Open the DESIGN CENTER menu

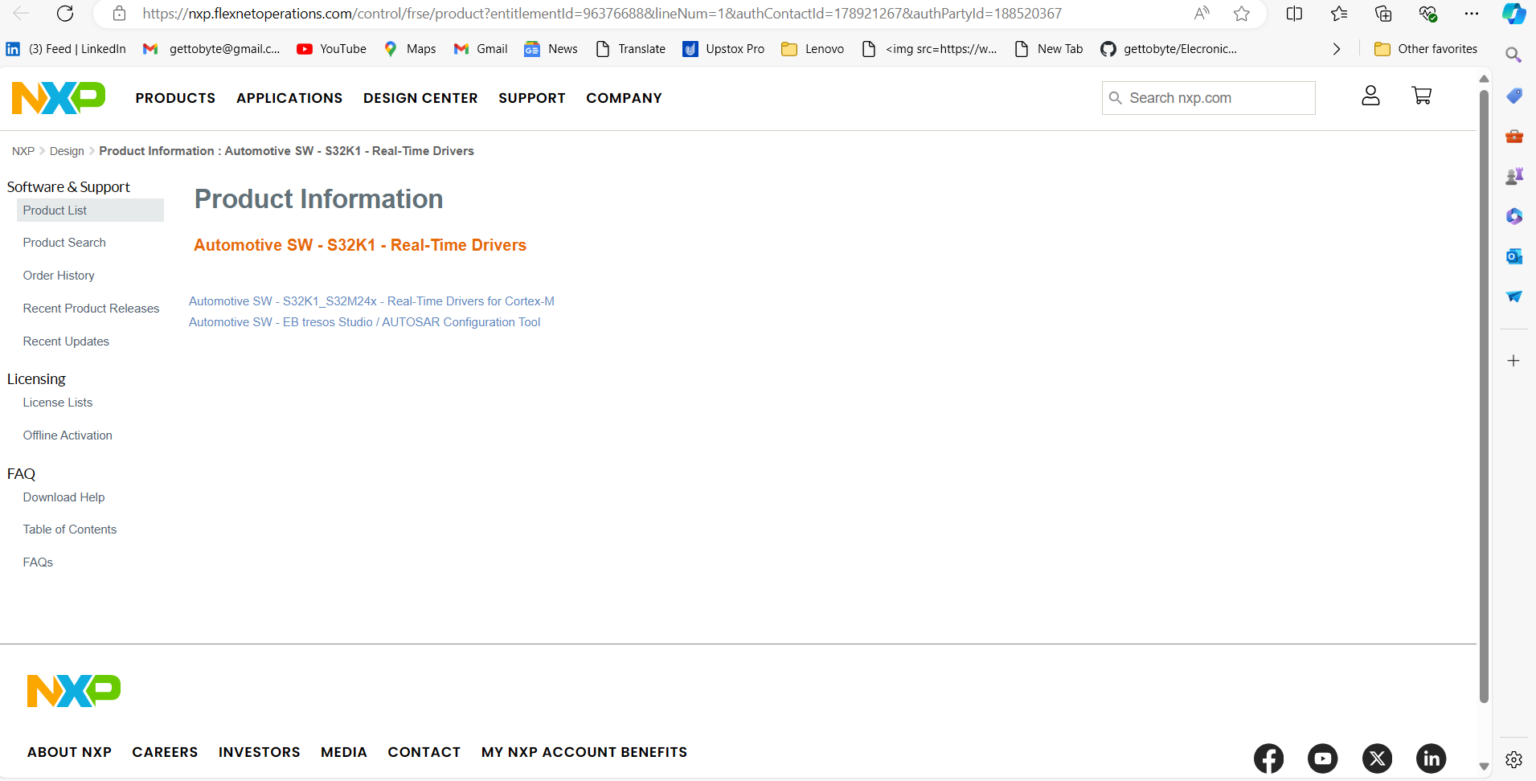(420, 98)
